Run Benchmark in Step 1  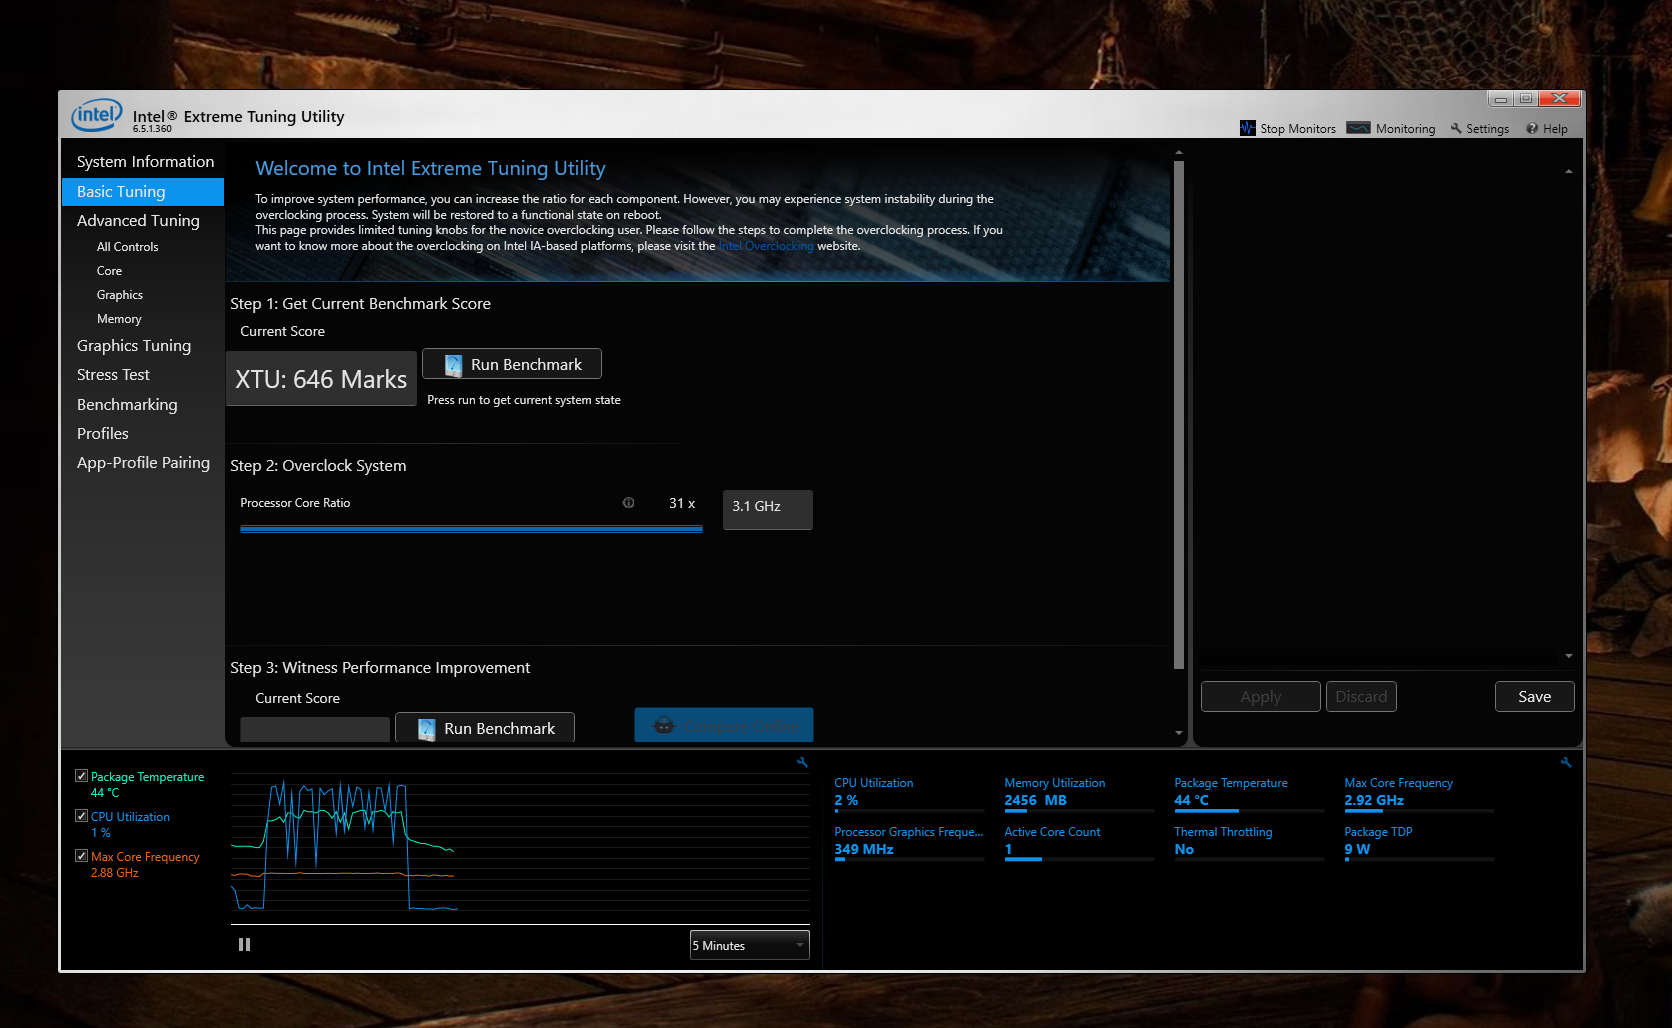512,364
